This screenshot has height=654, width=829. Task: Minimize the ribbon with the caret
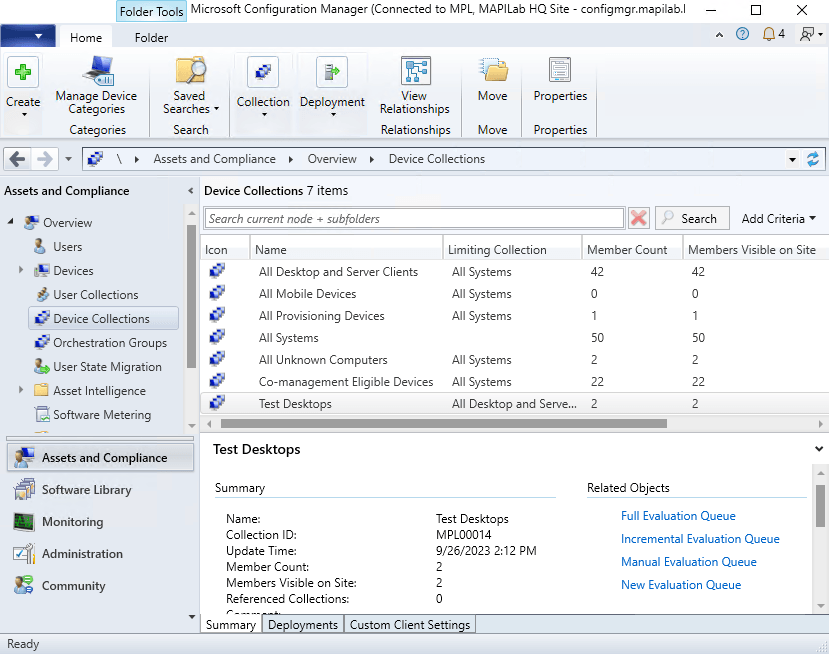click(719, 35)
